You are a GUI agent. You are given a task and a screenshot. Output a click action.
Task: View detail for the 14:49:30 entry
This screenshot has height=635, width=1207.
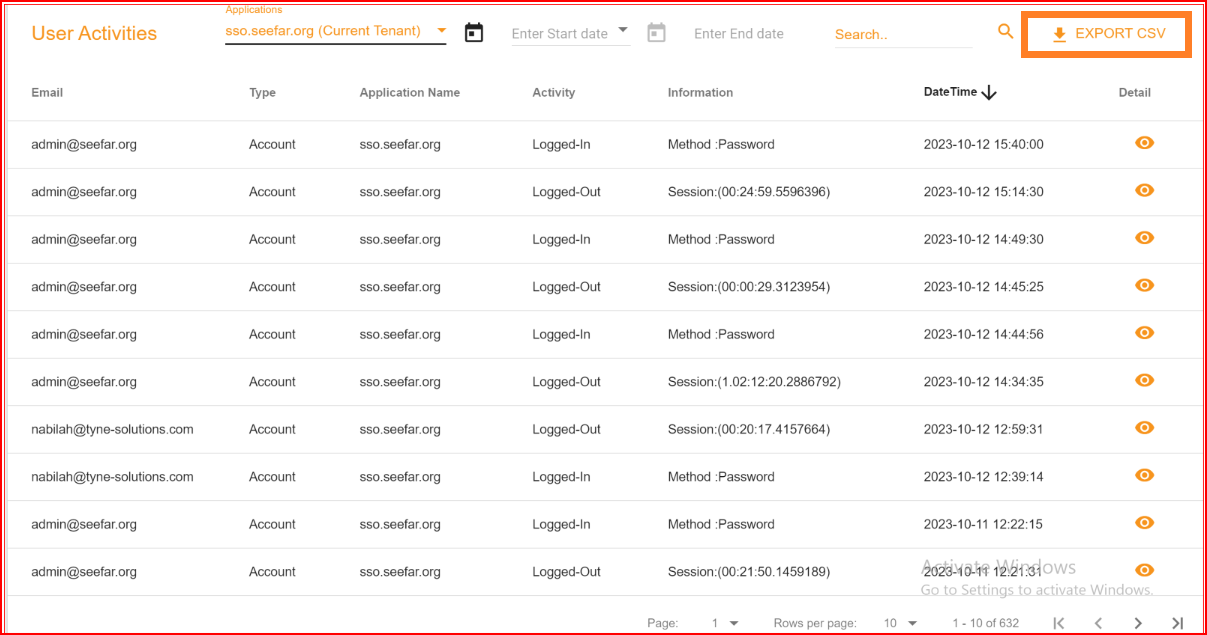pos(1145,238)
